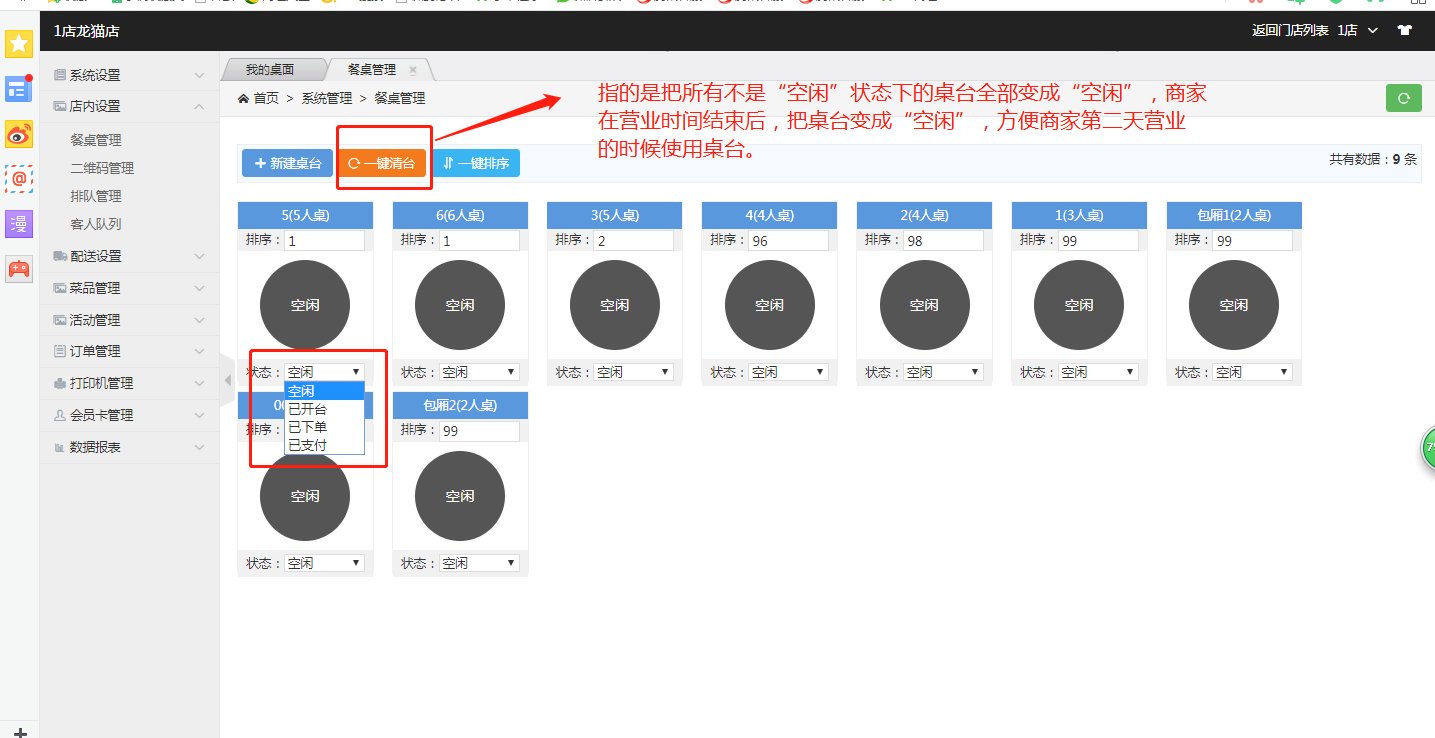Switch to the 我的桌面 tab
The width and height of the screenshot is (1435, 738).
[x=270, y=70]
